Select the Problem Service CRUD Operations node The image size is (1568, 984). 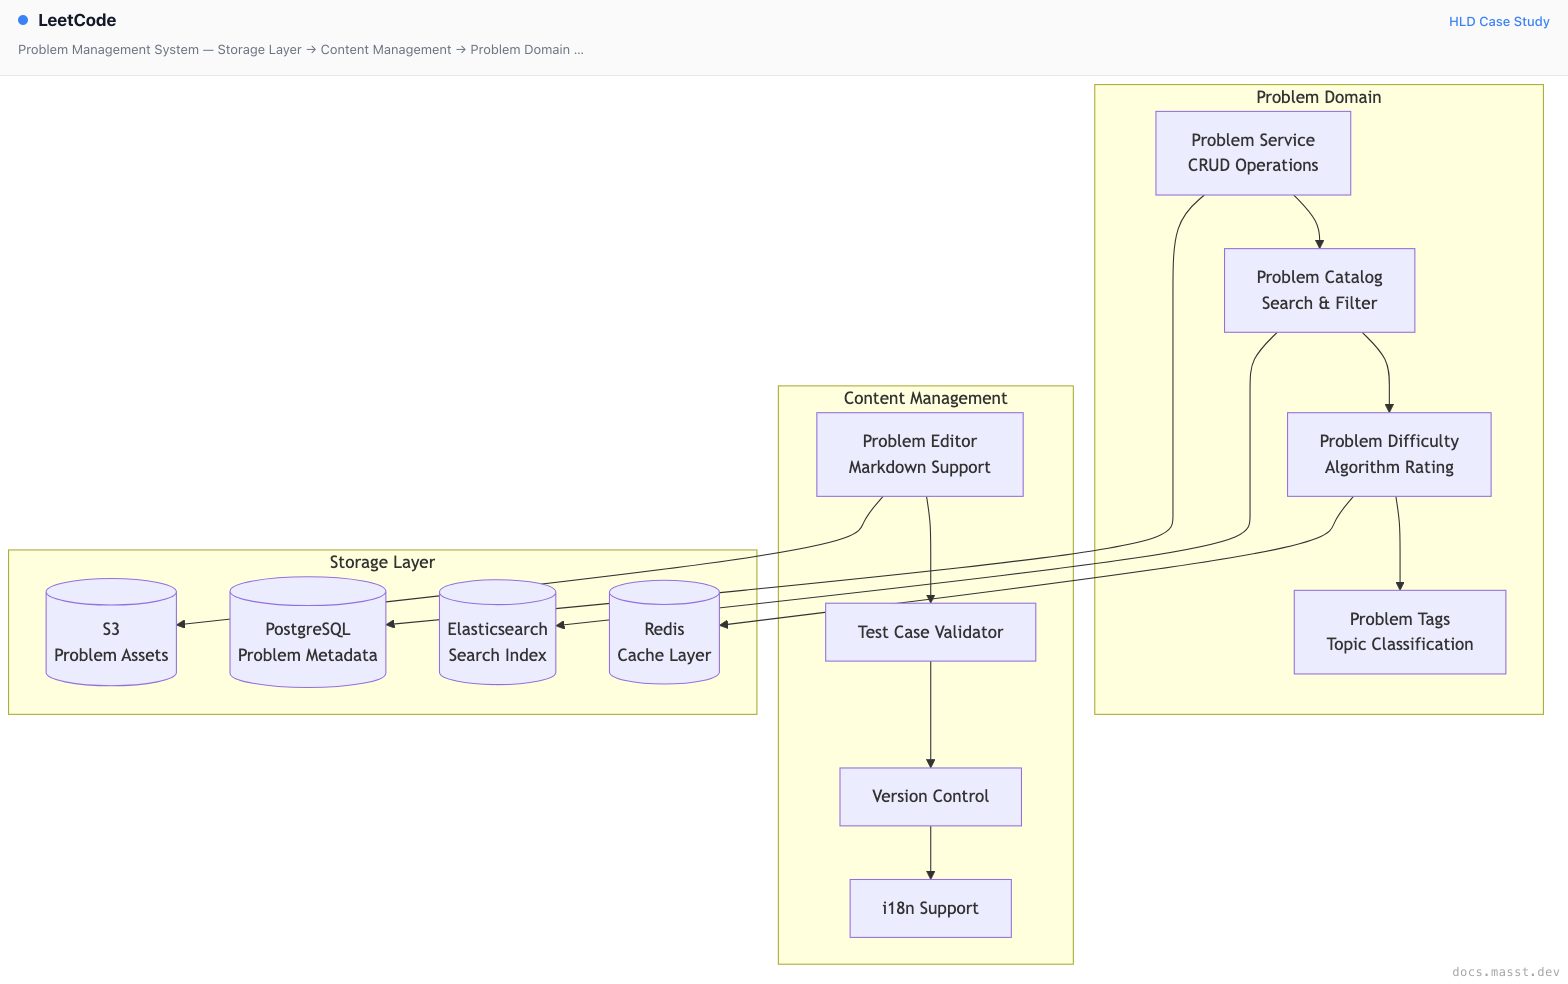point(1253,153)
